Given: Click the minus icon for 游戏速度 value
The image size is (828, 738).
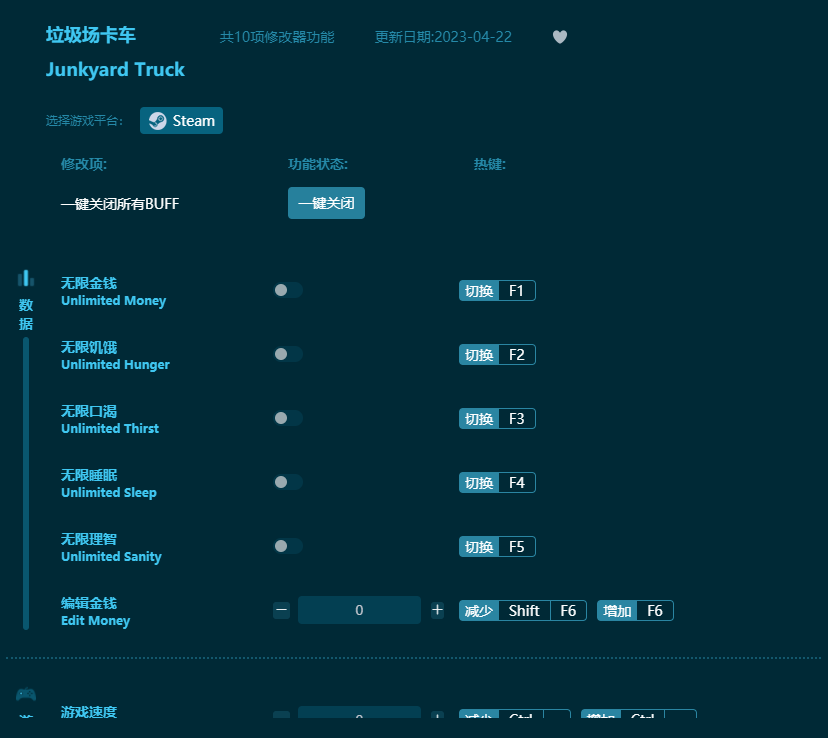Looking at the screenshot, I should point(281,716).
